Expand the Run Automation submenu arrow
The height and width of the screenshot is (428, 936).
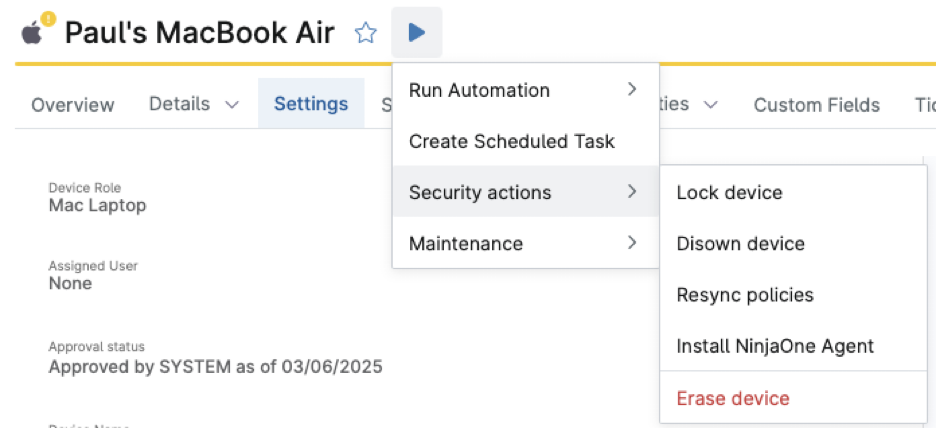click(x=631, y=90)
